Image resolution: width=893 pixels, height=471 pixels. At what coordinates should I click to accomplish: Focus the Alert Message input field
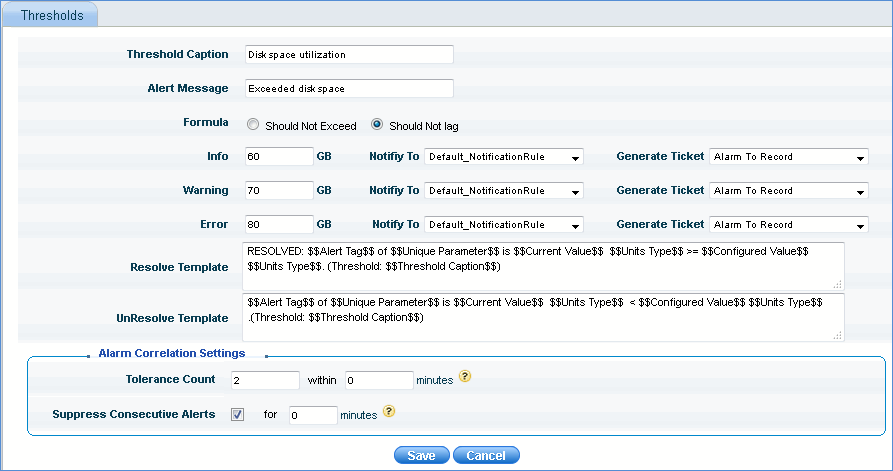point(348,89)
